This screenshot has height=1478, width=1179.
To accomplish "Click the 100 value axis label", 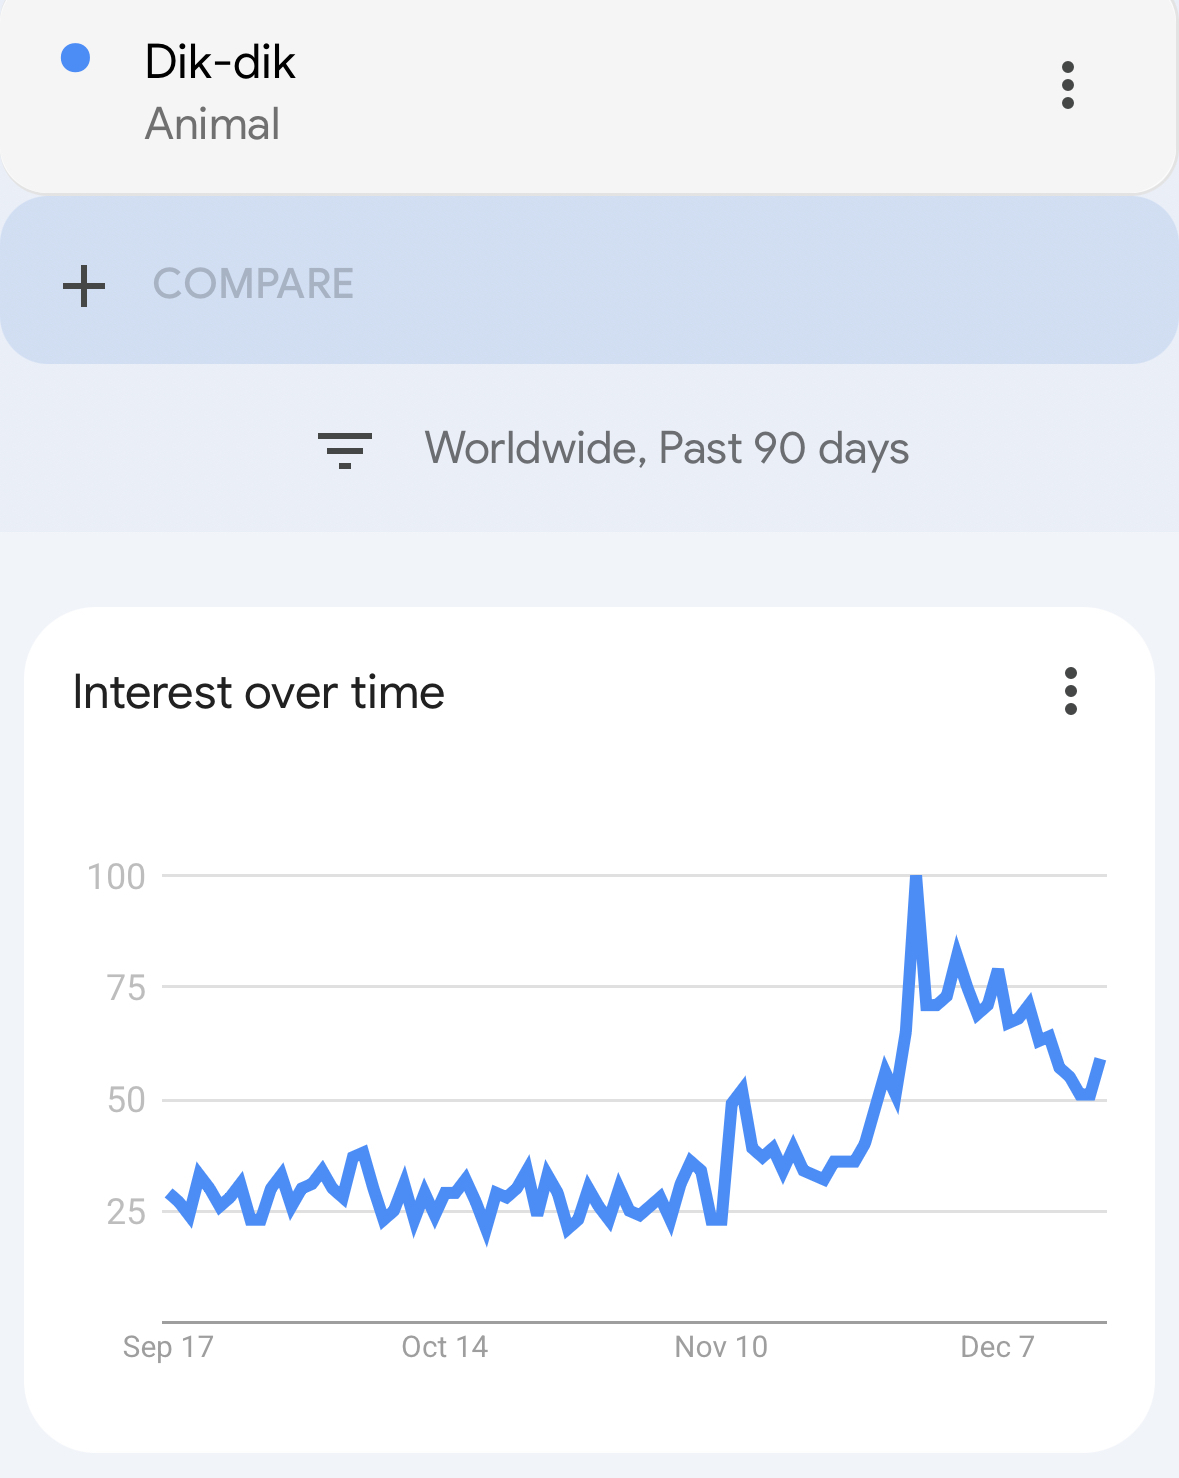I will (116, 877).
